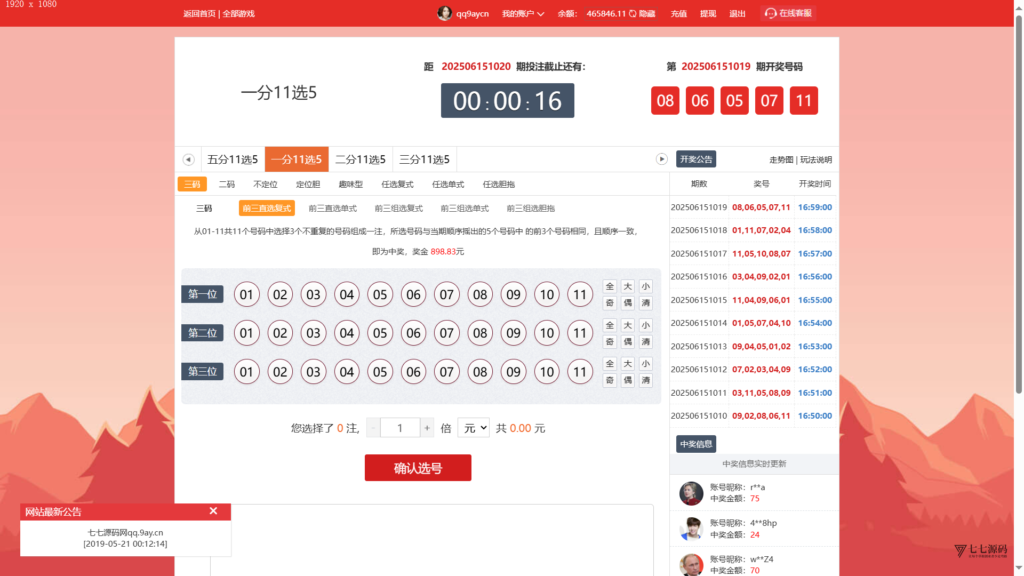Screen dimensions: 1024x576
Task: Click 大 quick-select for 第一位 row
Action: (x=628, y=286)
